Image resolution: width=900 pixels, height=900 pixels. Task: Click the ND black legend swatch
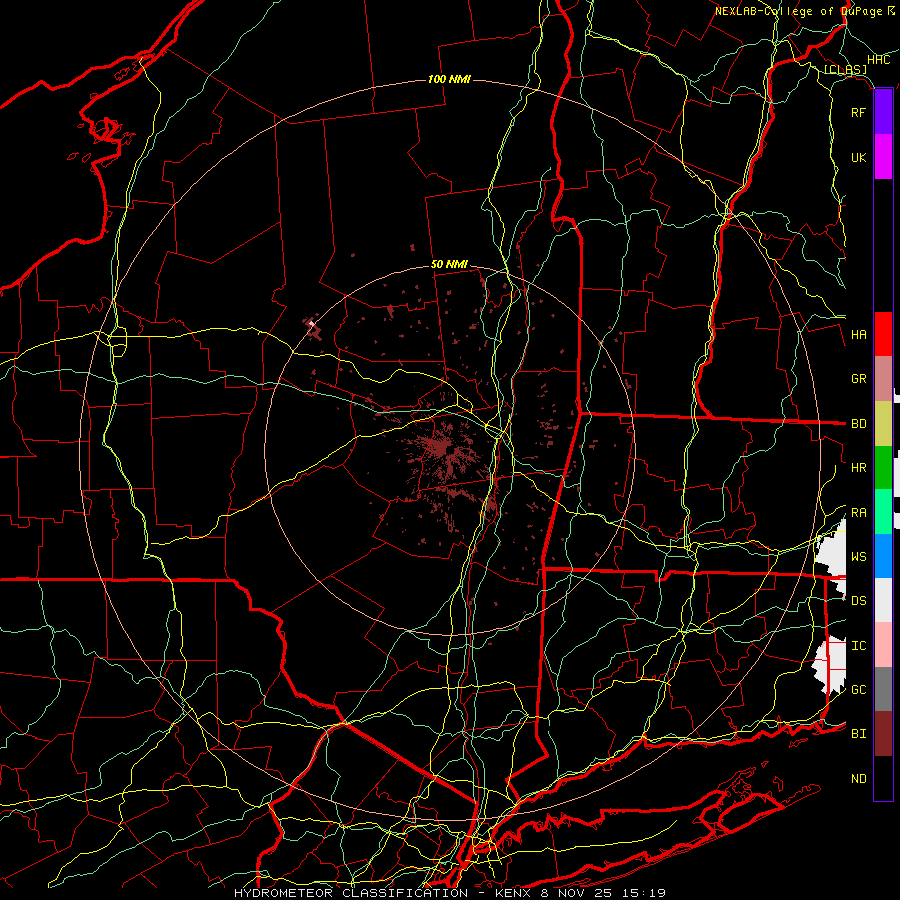coord(883,778)
